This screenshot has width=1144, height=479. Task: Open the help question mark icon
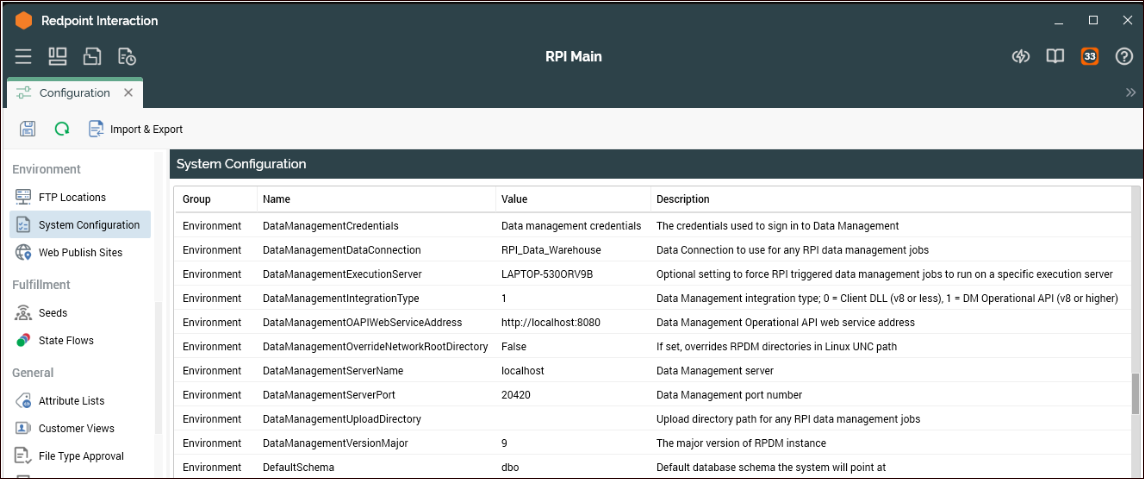pos(1123,57)
